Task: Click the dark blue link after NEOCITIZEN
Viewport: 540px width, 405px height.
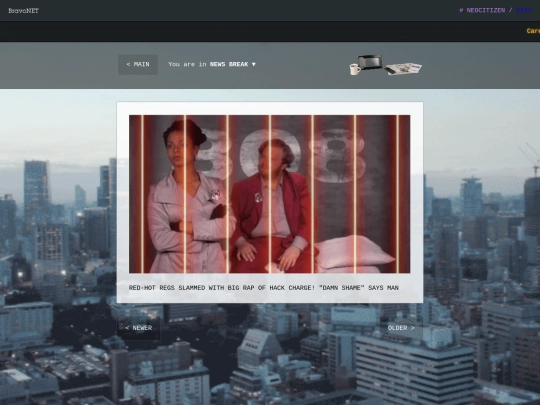Action: (523, 10)
